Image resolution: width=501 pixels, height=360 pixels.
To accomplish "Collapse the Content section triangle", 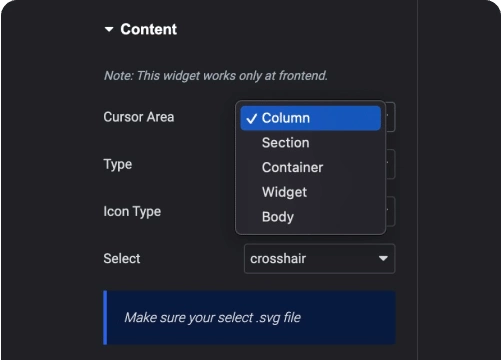I will click(x=109, y=29).
